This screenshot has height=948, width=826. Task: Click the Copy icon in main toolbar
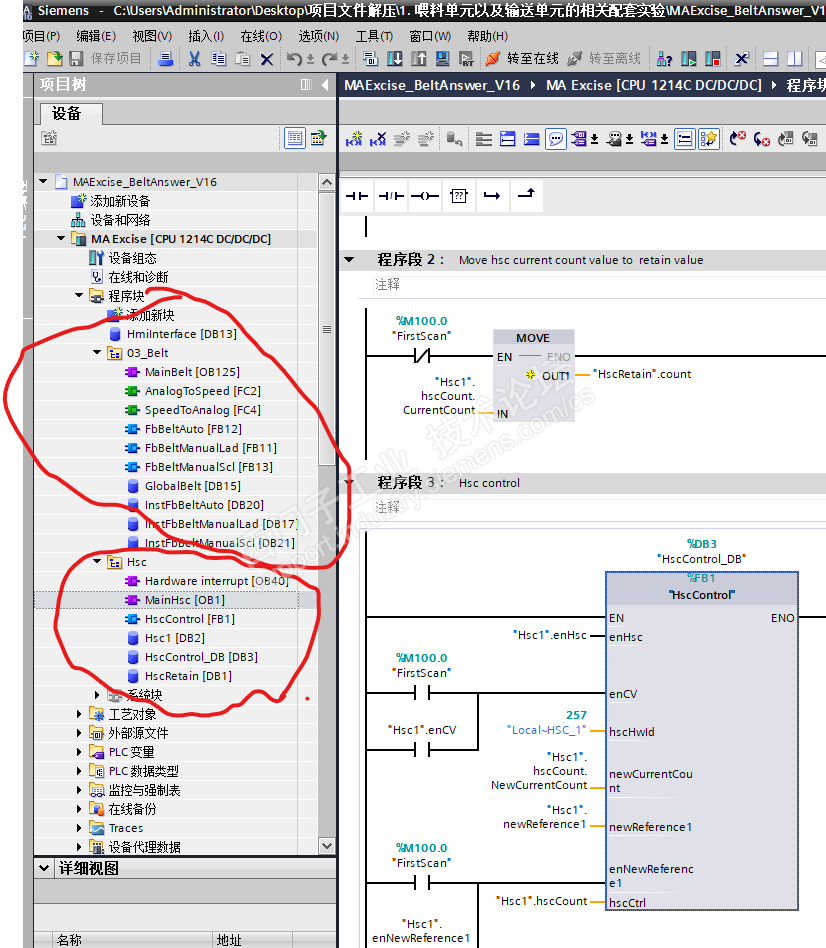coord(218,59)
